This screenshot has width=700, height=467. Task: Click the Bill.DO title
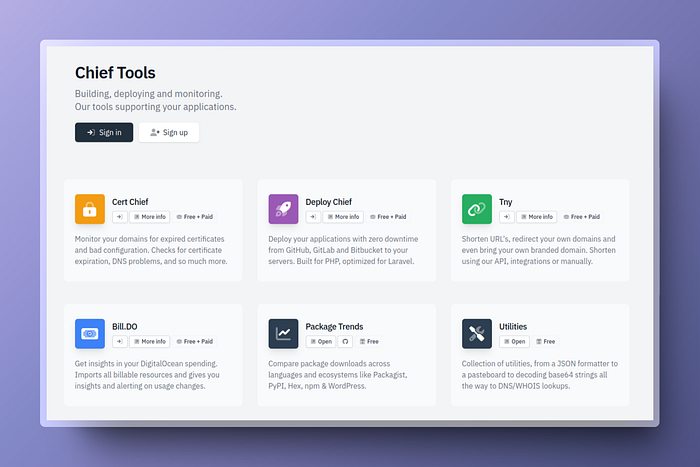point(125,326)
